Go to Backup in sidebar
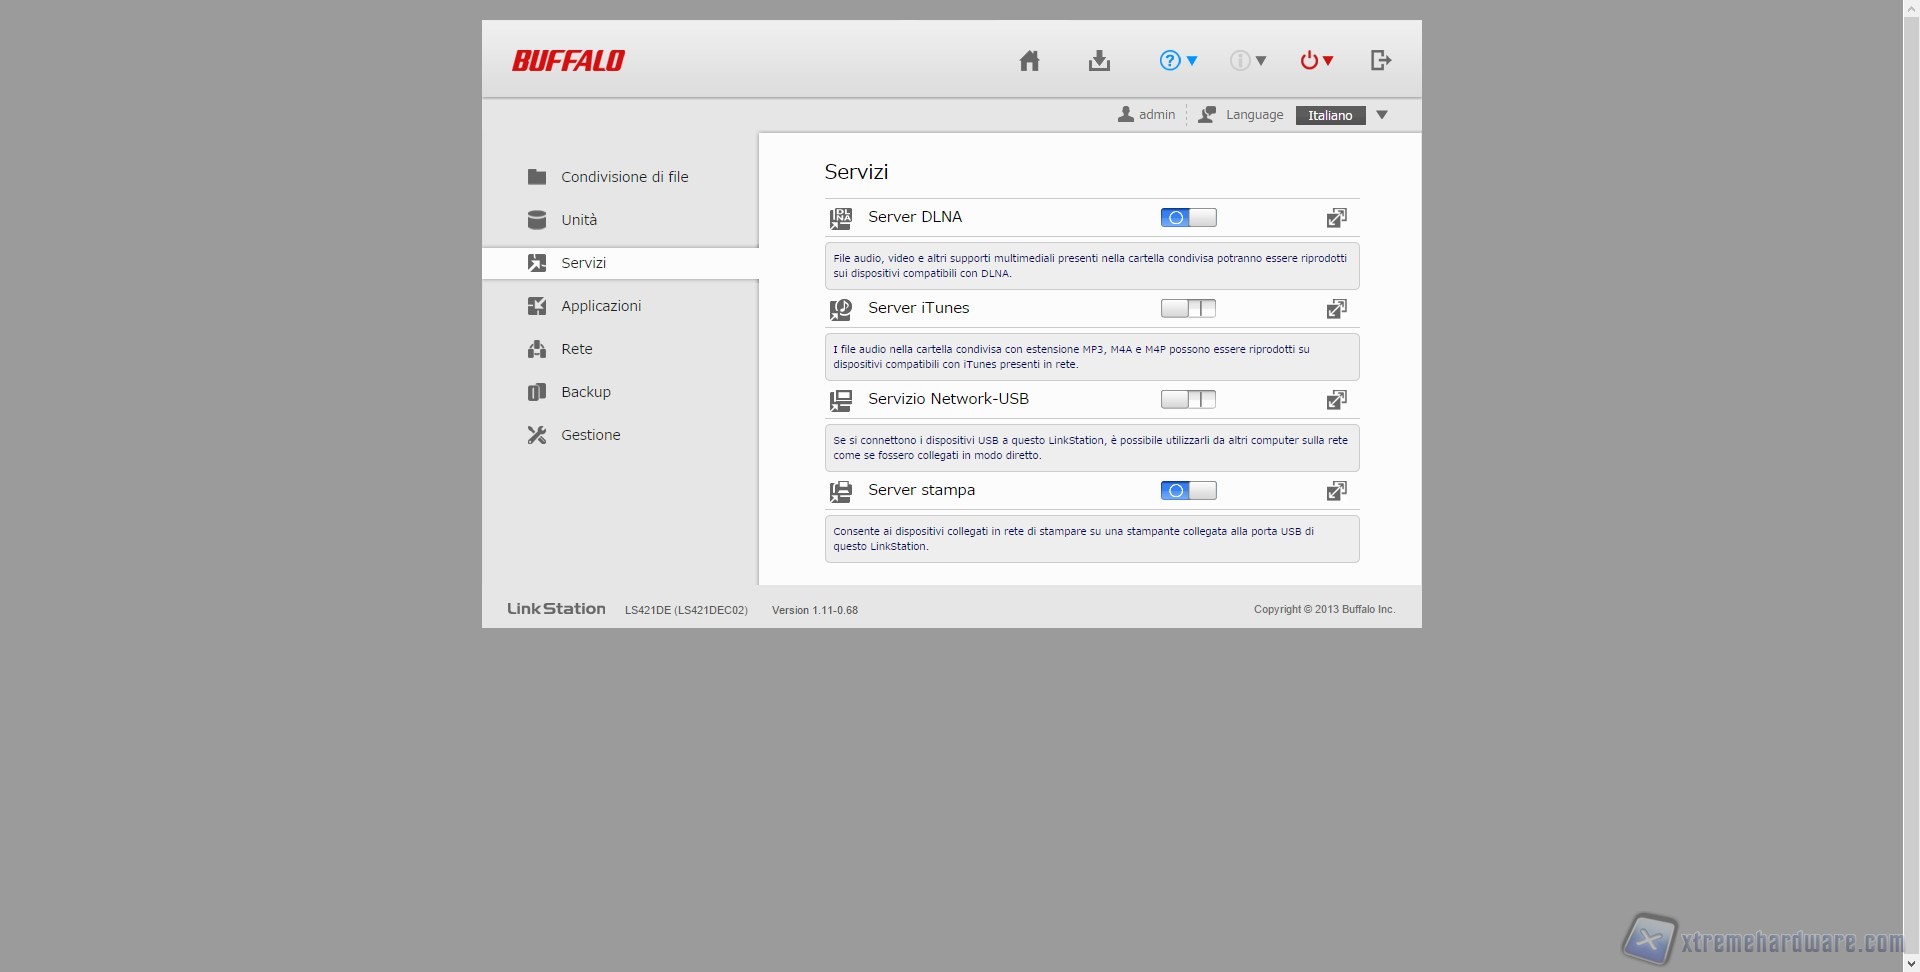 585,392
